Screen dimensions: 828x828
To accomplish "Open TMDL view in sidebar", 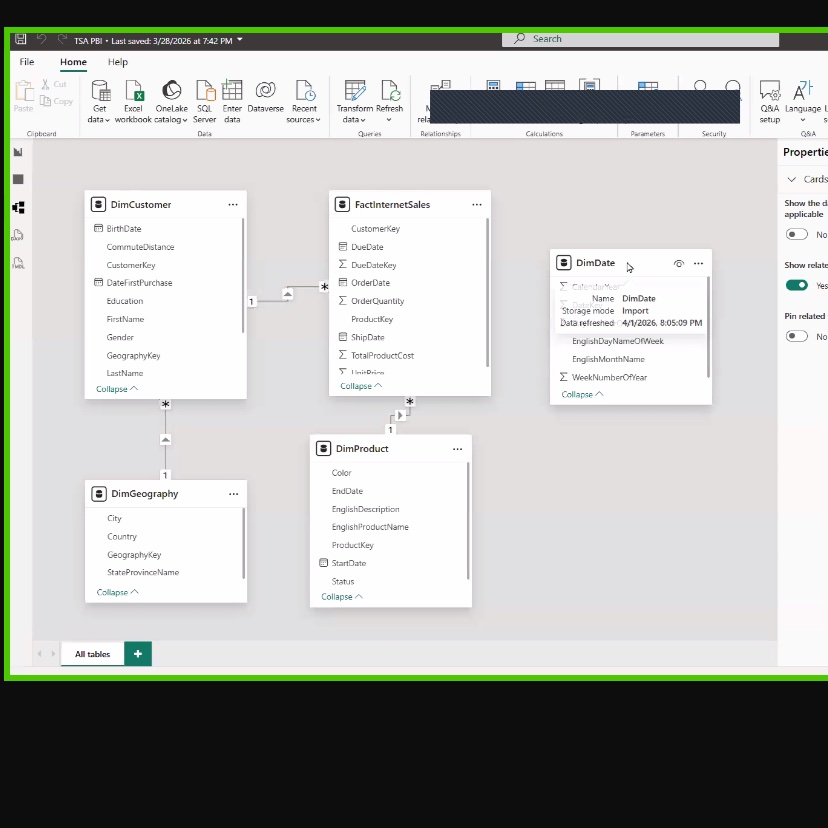I will point(18,263).
